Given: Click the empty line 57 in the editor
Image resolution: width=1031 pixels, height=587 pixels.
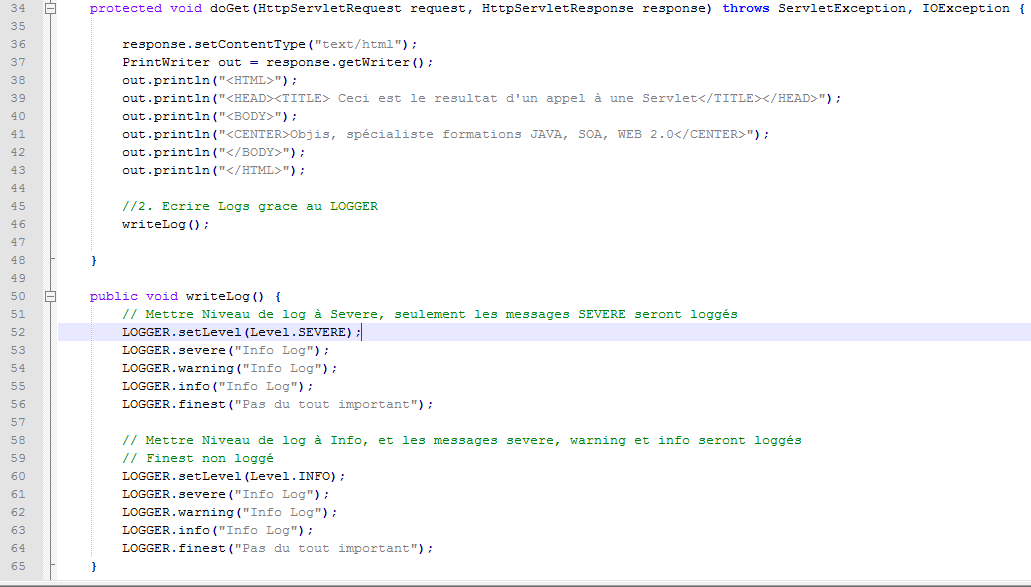Looking at the screenshot, I should tap(400, 422).
